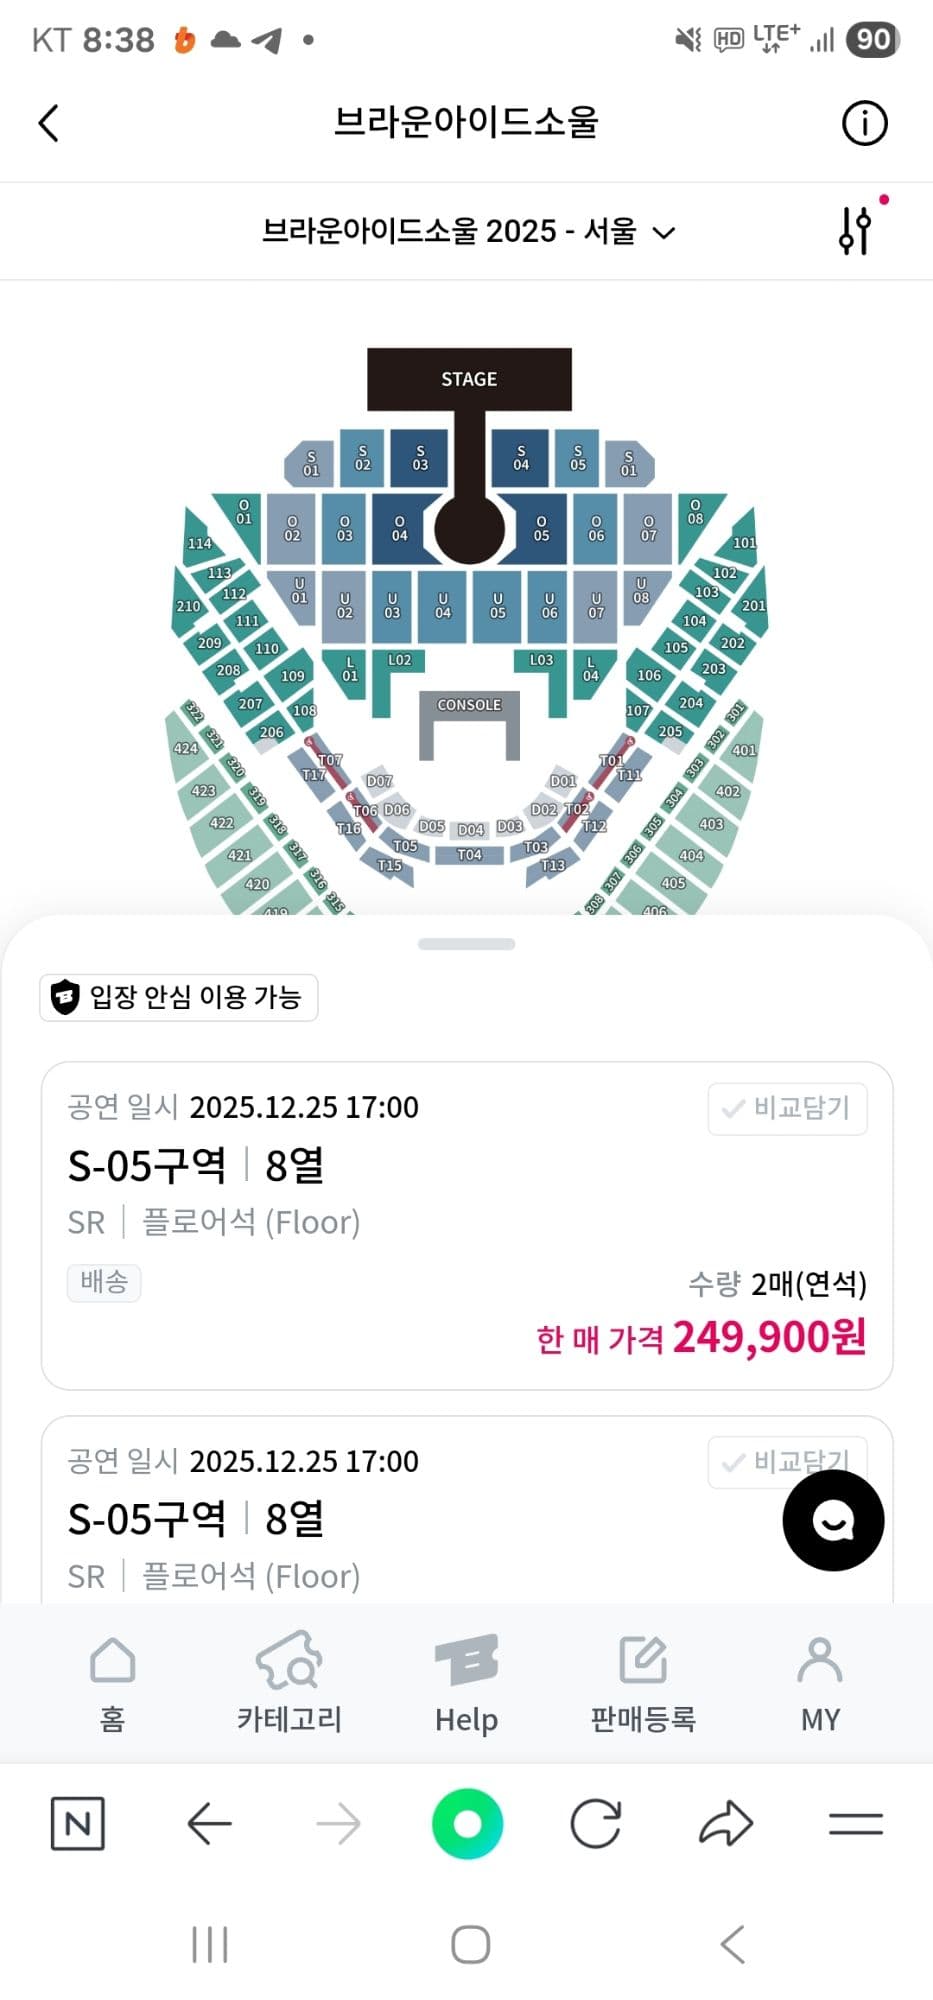
Task: Select section S 03 on the seat map
Action: tap(420, 458)
